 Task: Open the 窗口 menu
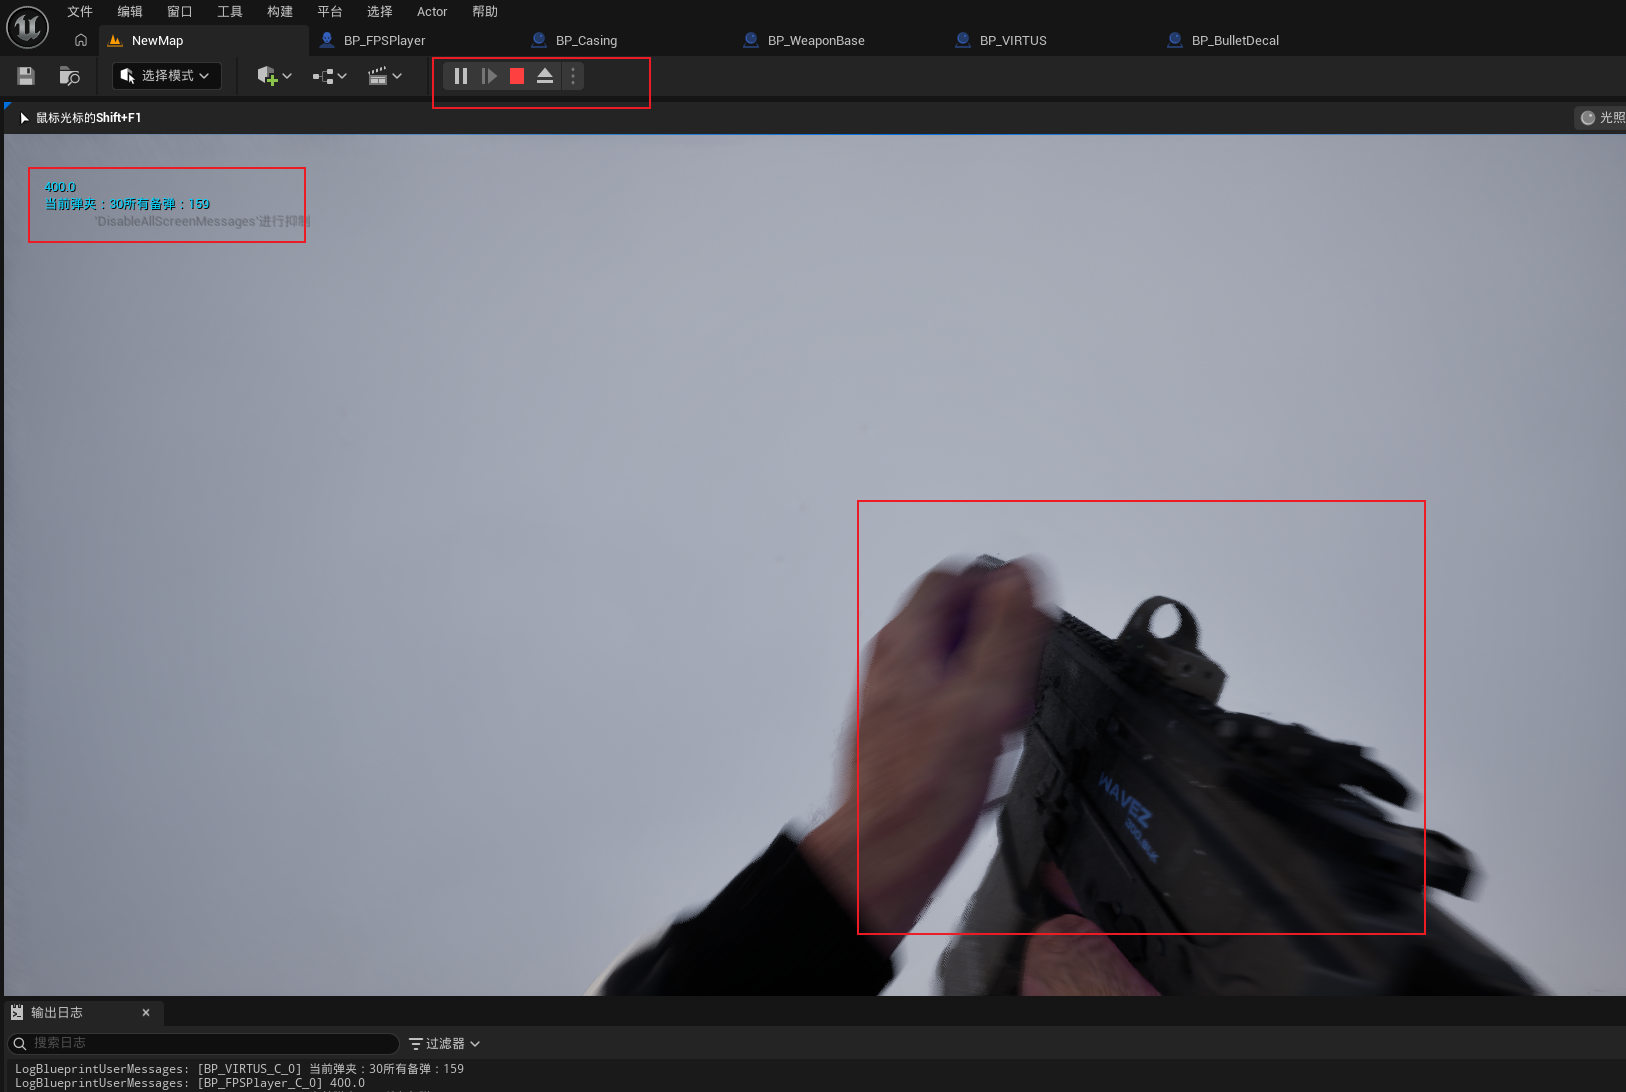coord(180,12)
